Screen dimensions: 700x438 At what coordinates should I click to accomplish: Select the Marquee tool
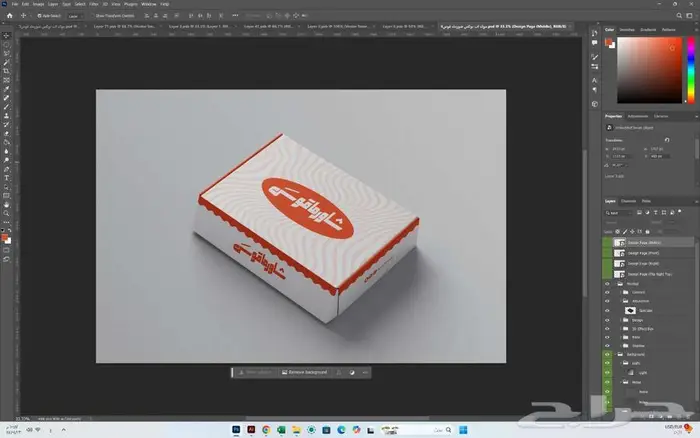[x=6, y=44]
